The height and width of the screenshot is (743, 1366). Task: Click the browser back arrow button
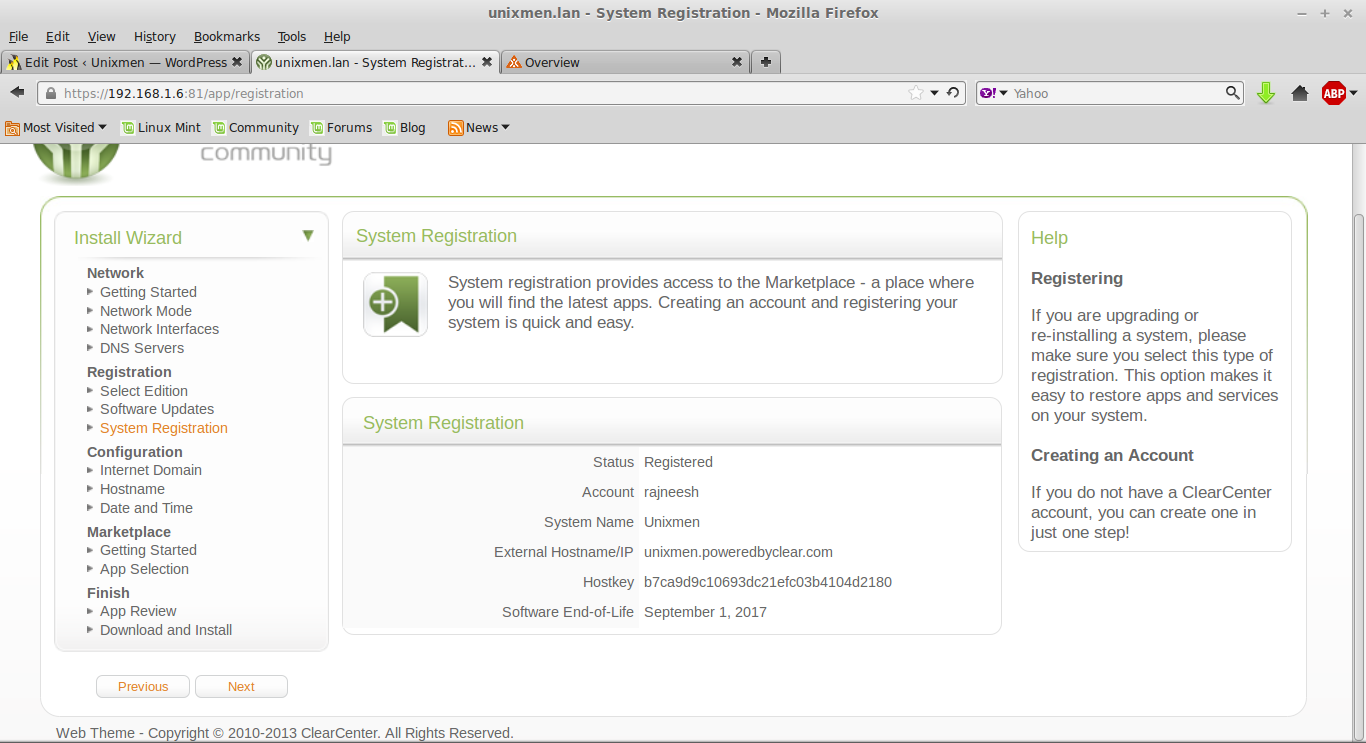point(17,93)
